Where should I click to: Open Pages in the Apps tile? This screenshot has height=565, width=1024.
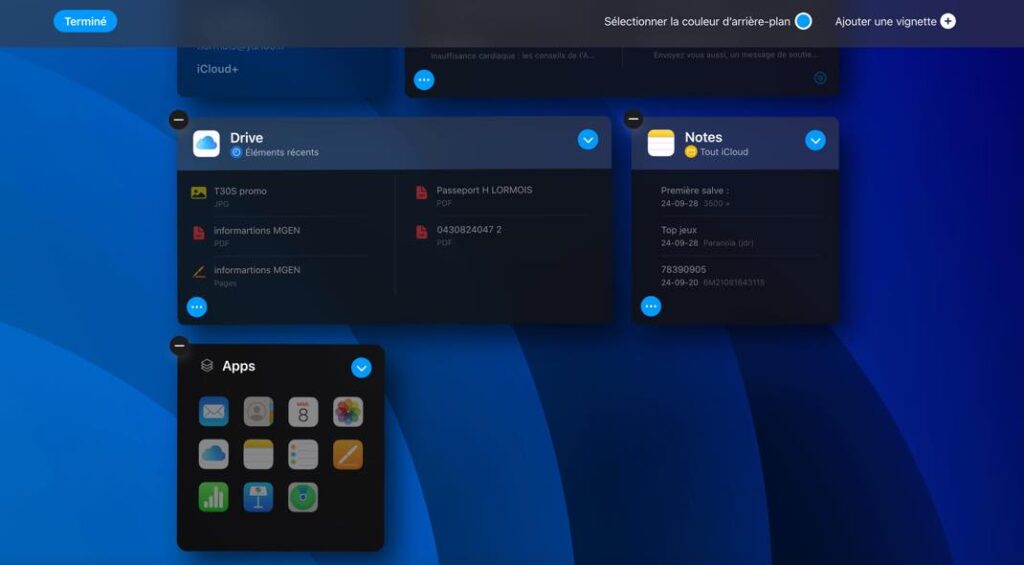point(348,454)
